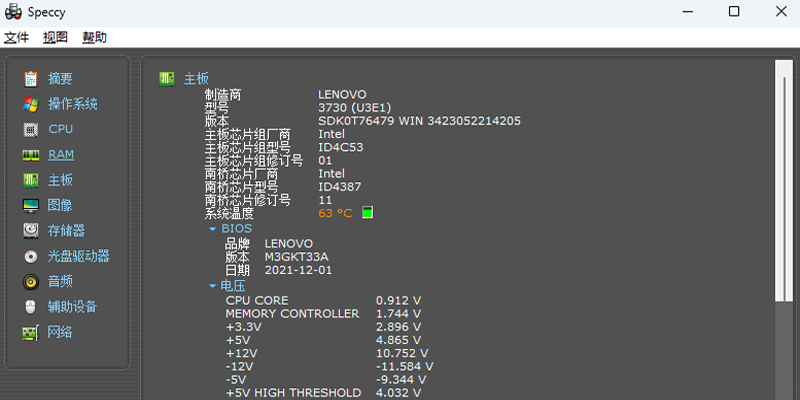Viewport: 800px width, 400px height.
Task: Collapse the BIOS section arrow
Action: (213, 229)
